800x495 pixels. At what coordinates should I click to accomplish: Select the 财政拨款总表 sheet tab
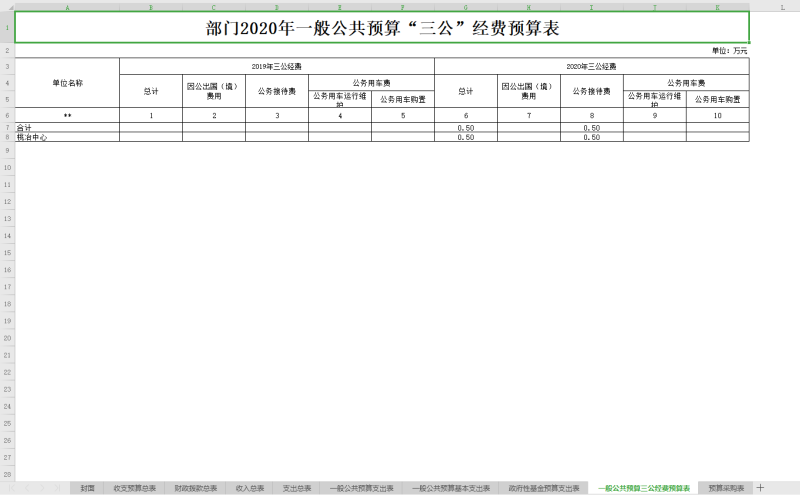tap(195, 488)
